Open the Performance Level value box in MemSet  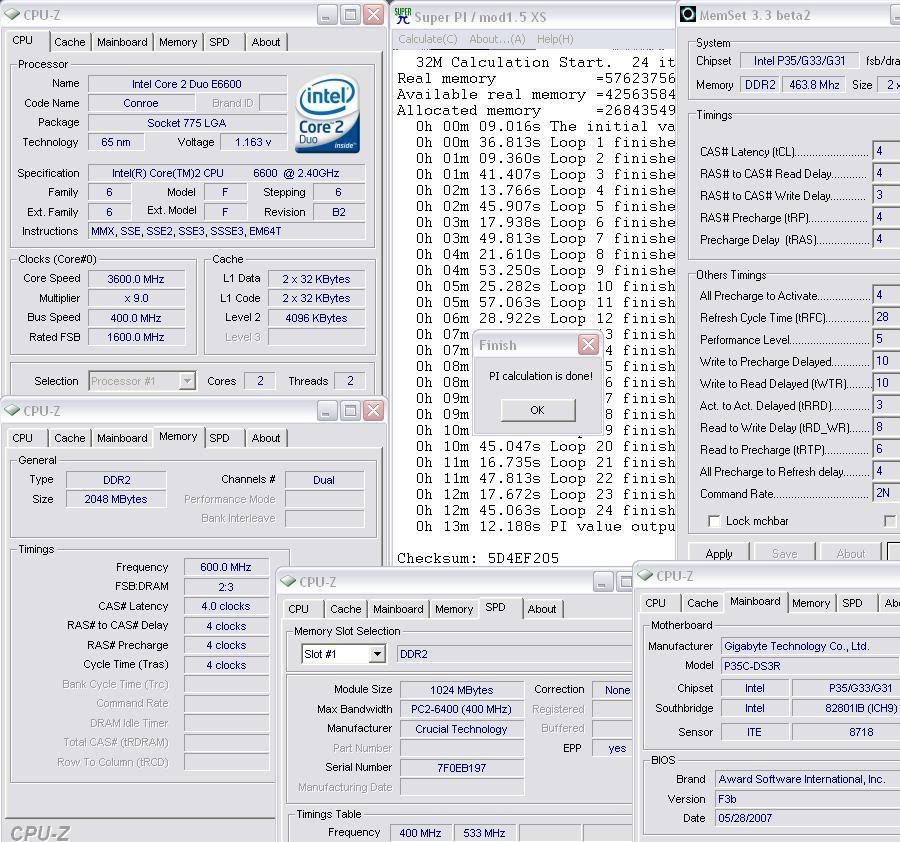(886, 339)
